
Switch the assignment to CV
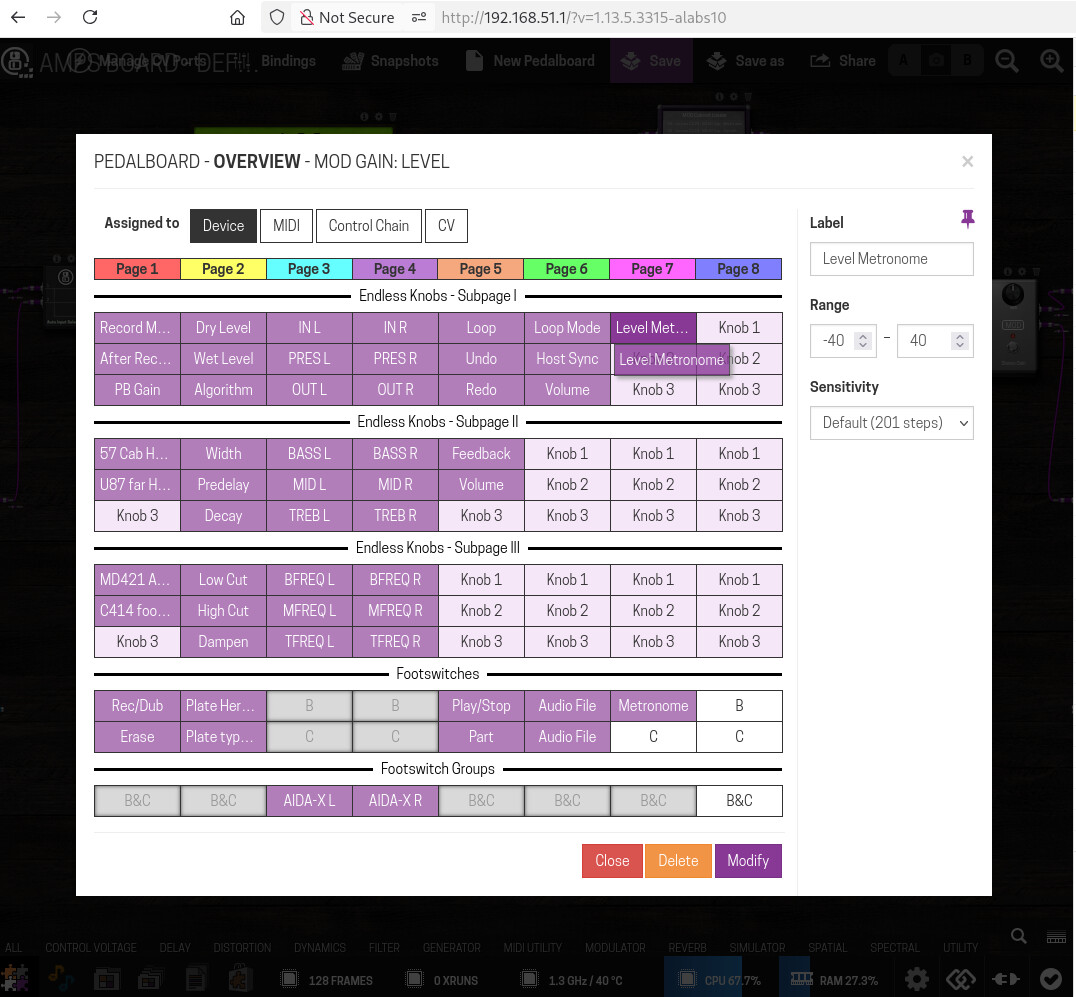446,225
